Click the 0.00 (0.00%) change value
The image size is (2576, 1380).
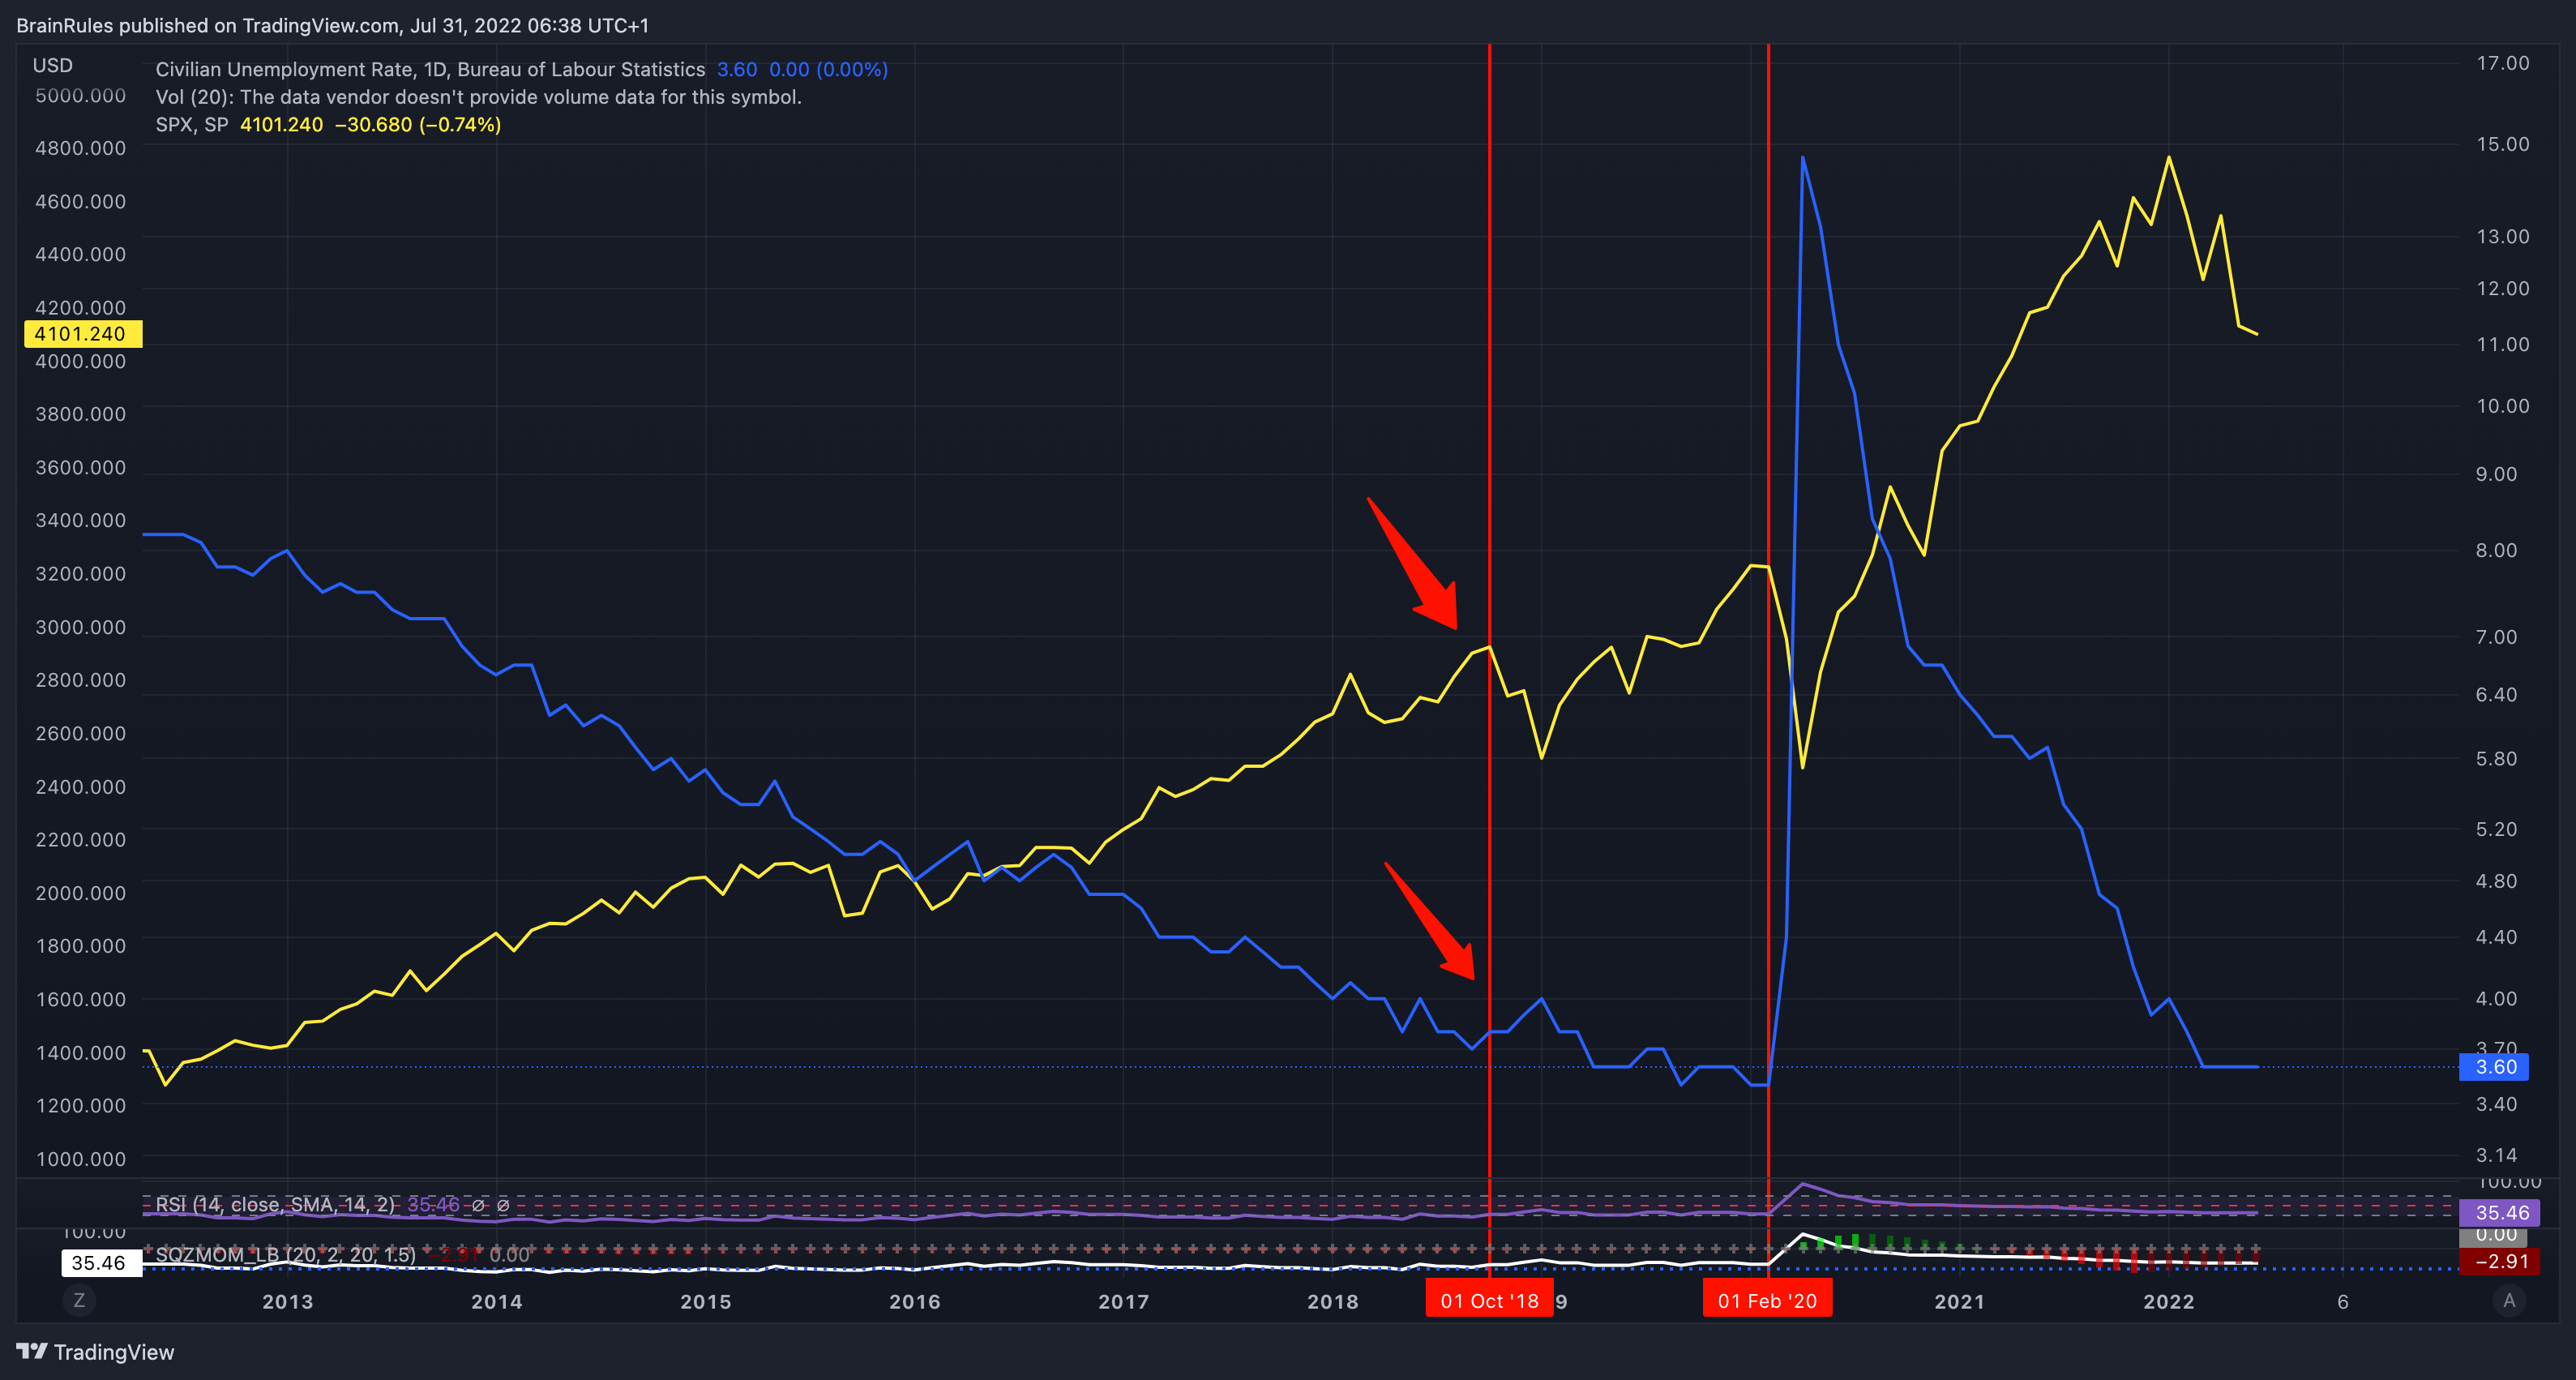(828, 69)
